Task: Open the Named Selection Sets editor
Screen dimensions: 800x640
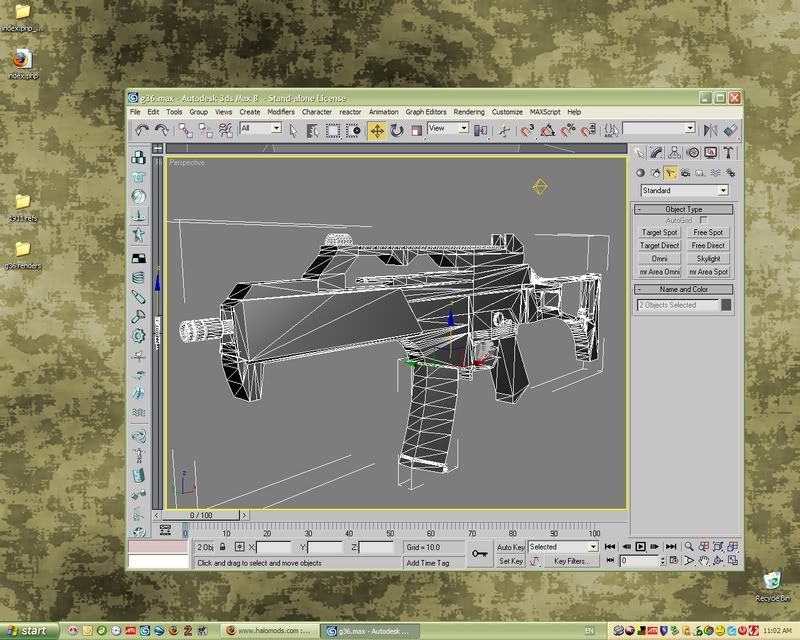Action: coord(611,131)
